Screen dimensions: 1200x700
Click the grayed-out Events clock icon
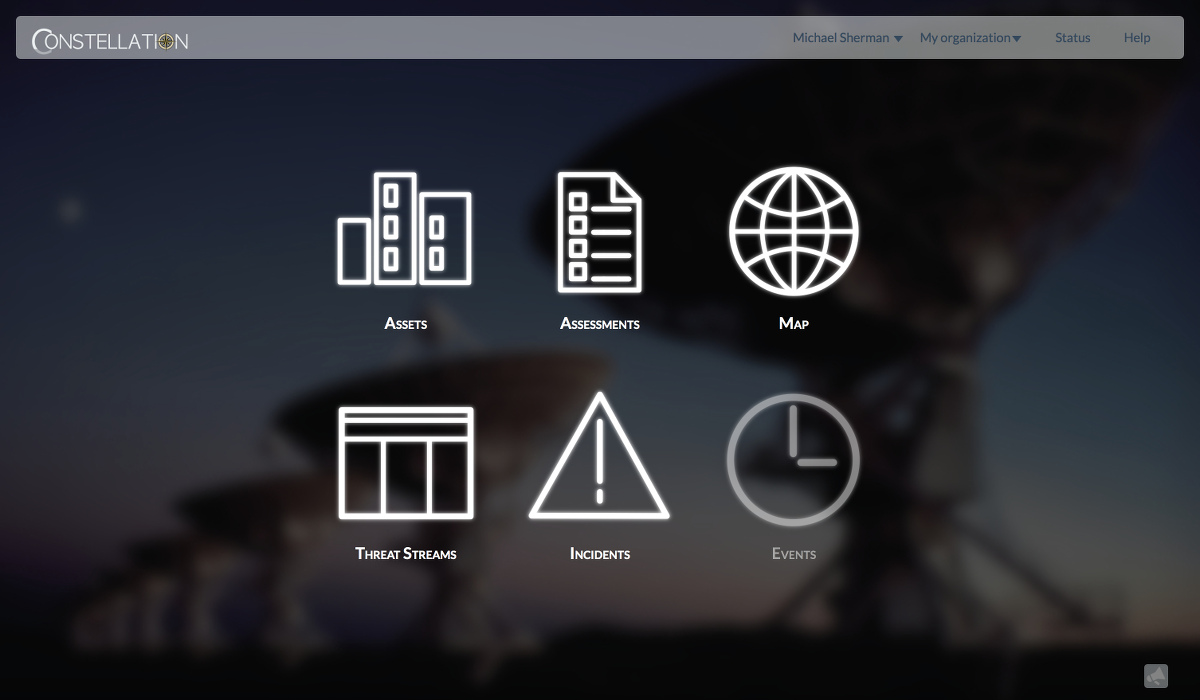793,460
